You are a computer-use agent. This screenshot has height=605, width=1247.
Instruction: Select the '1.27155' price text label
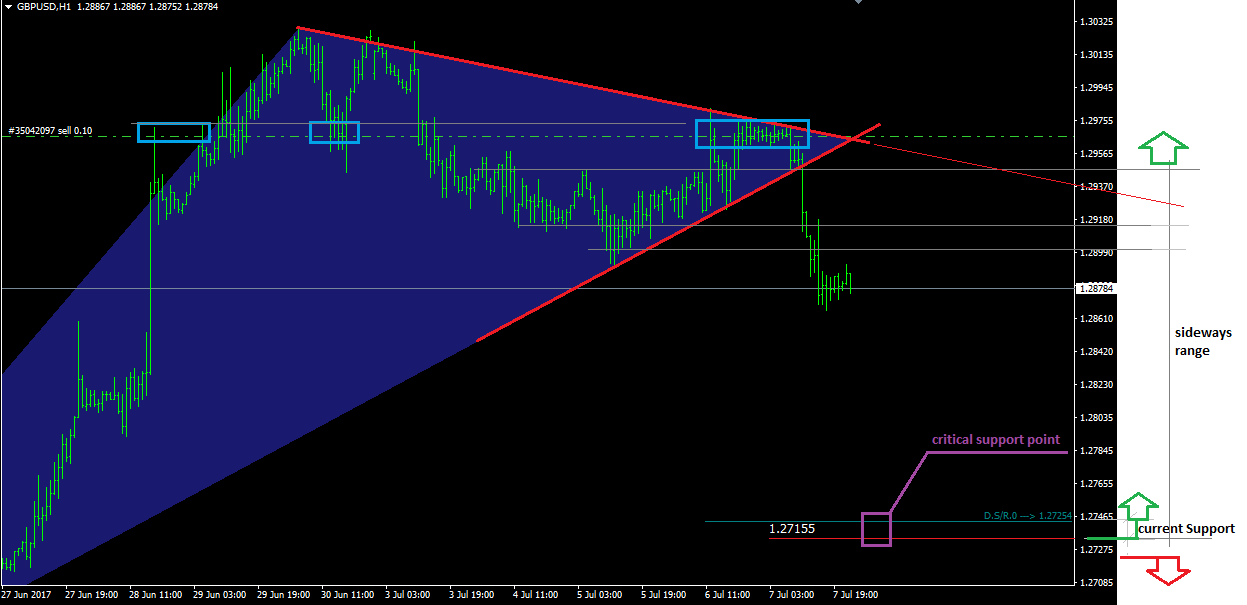point(792,528)
